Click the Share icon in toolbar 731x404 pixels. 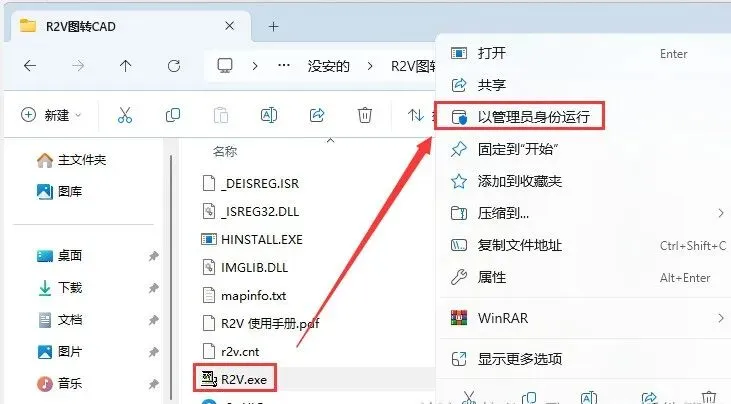point(317,115)
